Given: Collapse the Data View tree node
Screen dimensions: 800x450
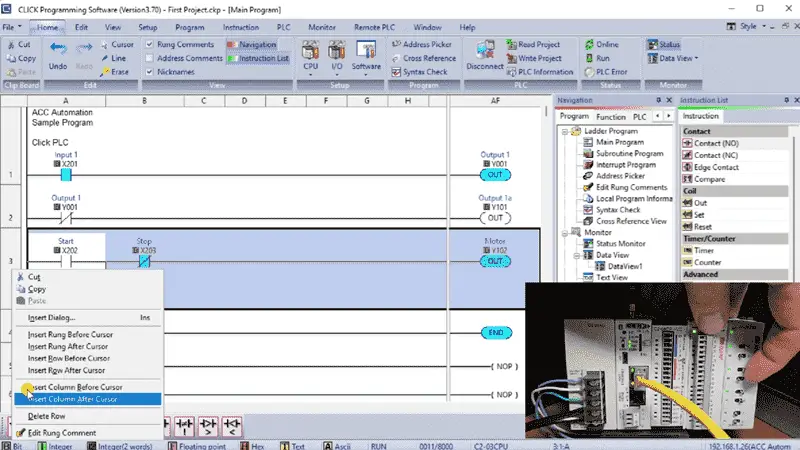Looking at the screenshot, I should pos(577,255).
